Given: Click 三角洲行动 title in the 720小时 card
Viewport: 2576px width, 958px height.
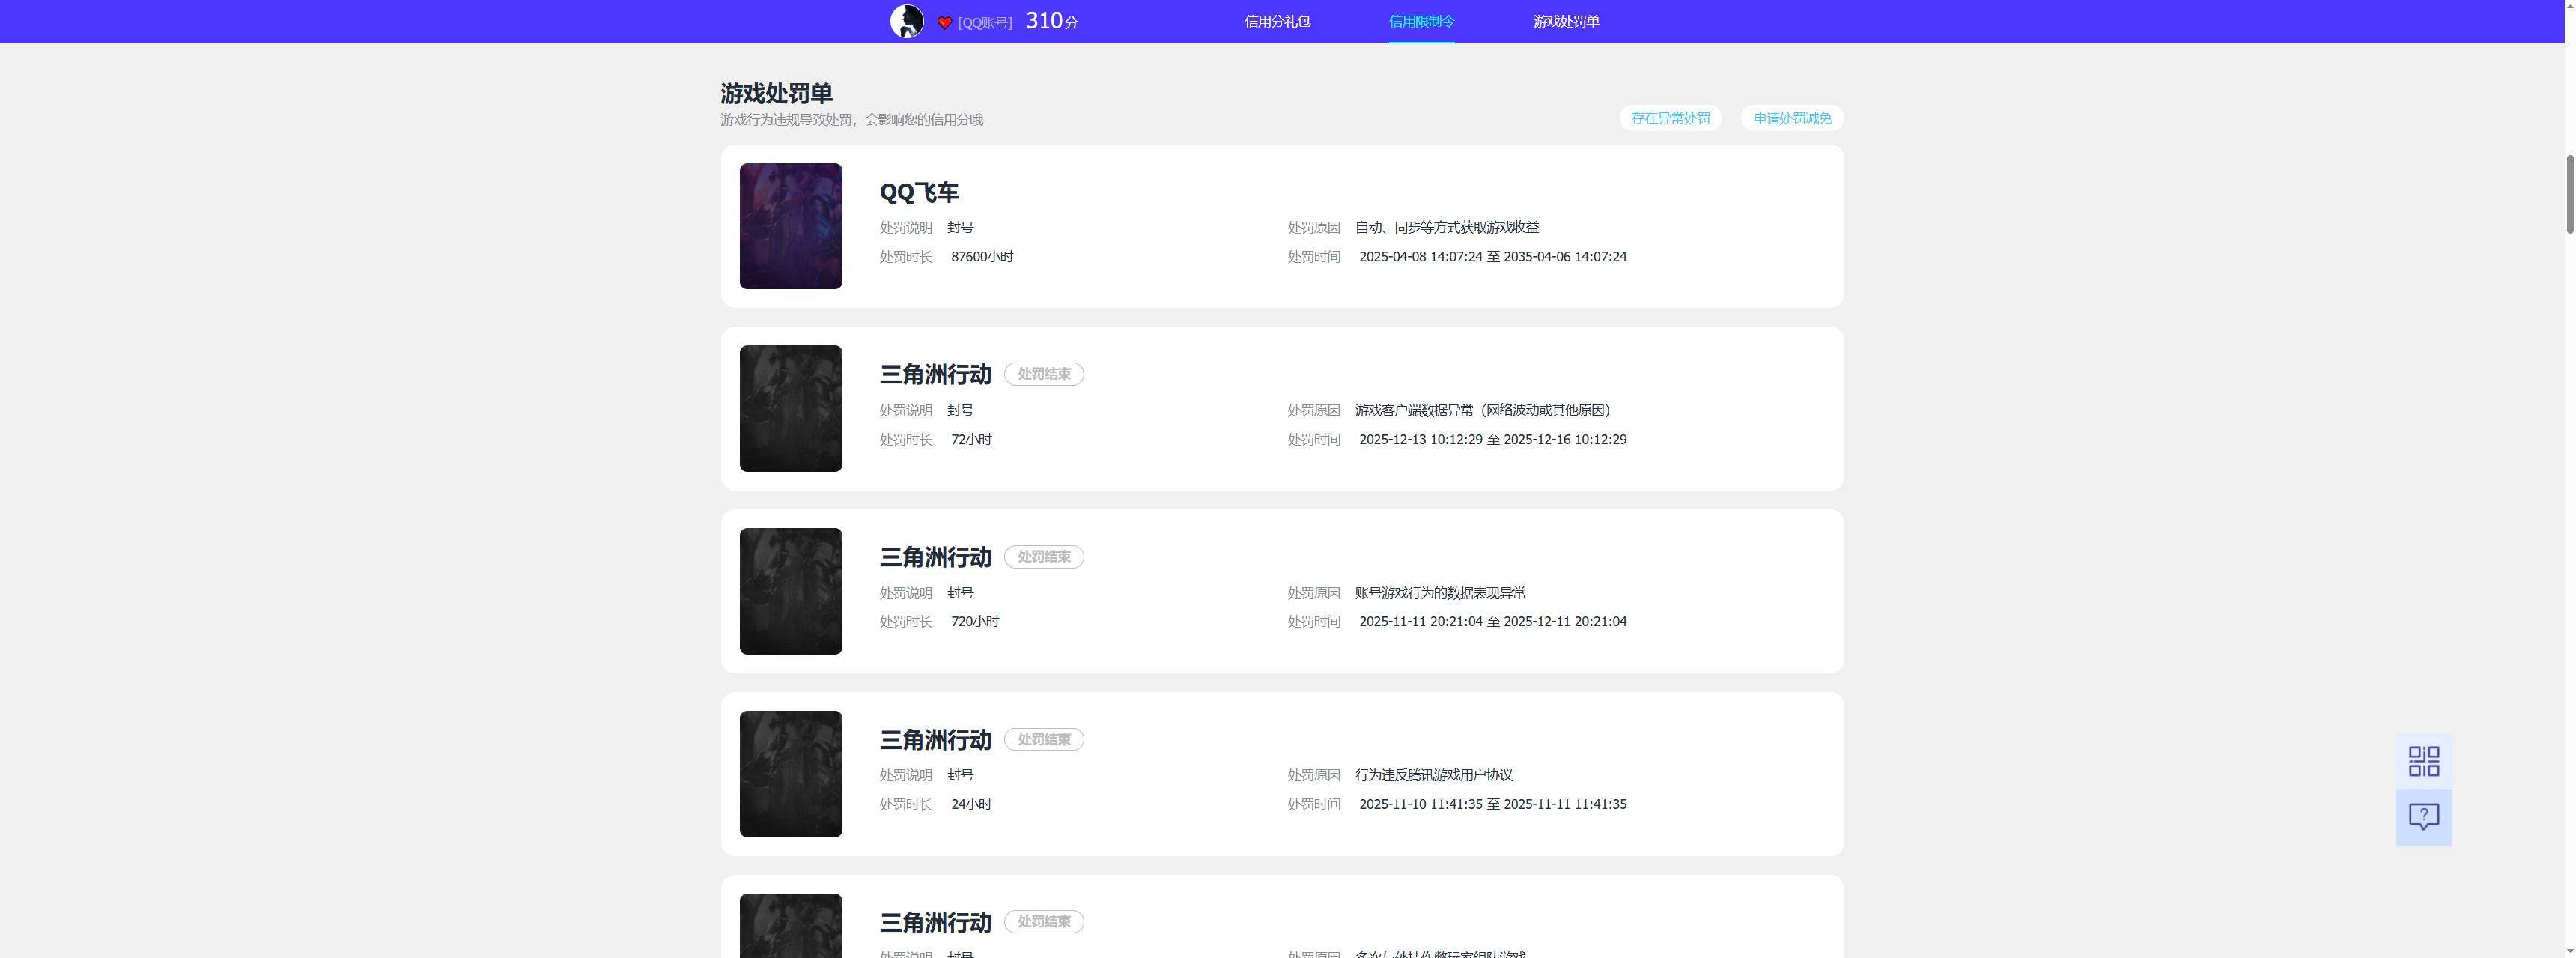Looking at the screenshot, I should pyautogui.click(x=935, y=557).
